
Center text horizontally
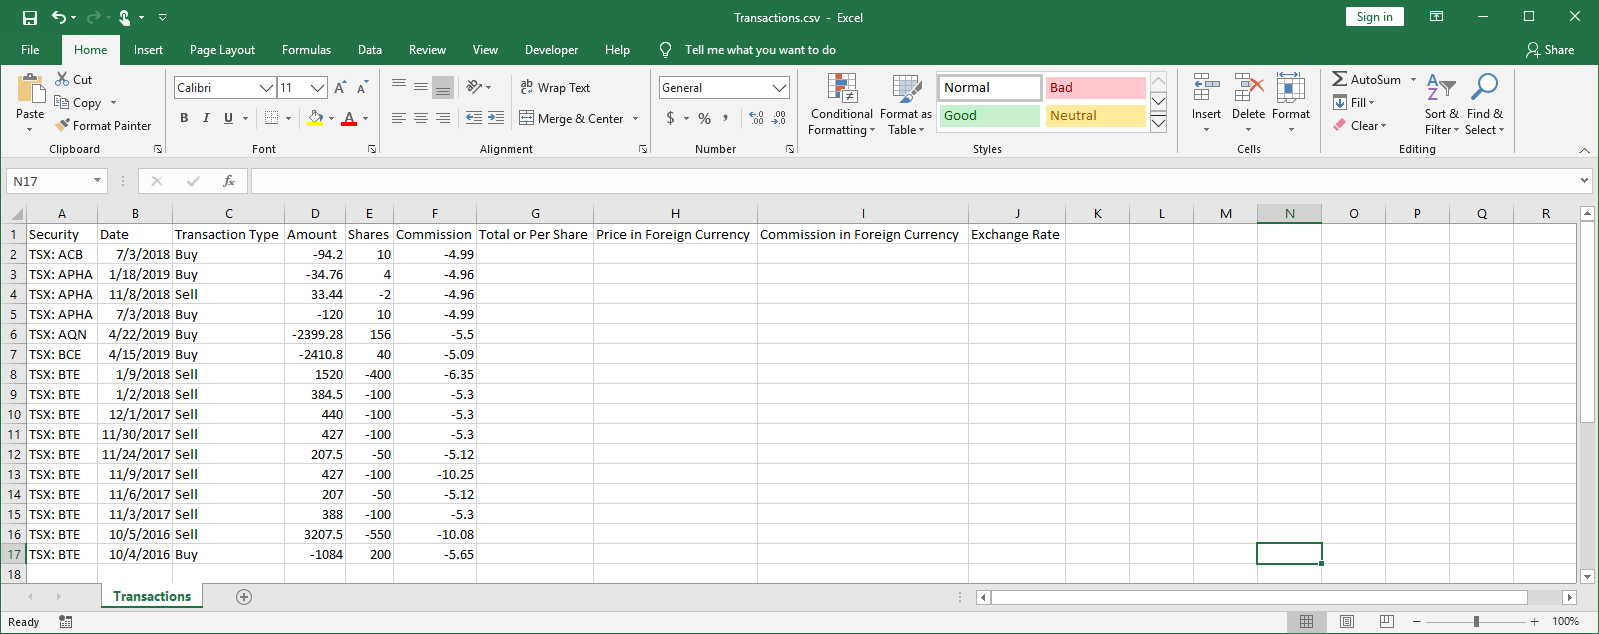[421, 118]
